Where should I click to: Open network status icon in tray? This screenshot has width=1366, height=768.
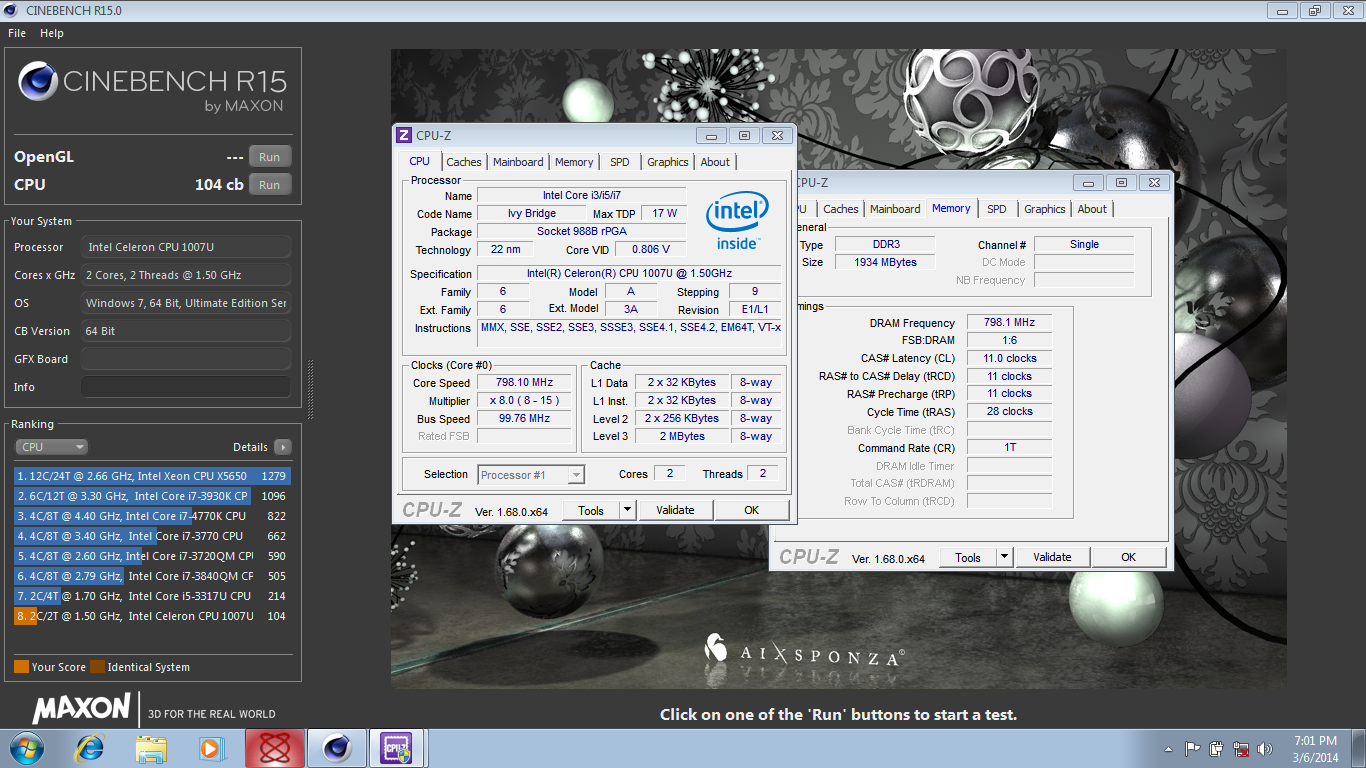click(1241, 748)
